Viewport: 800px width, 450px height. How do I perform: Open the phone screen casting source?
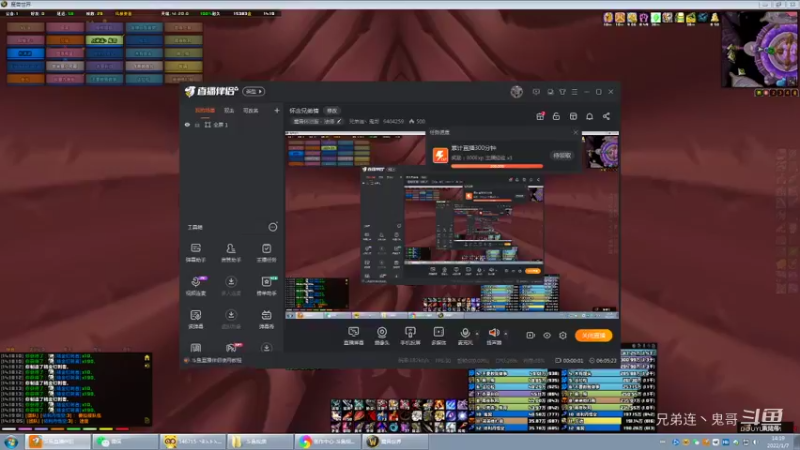(x=410, y=335)
